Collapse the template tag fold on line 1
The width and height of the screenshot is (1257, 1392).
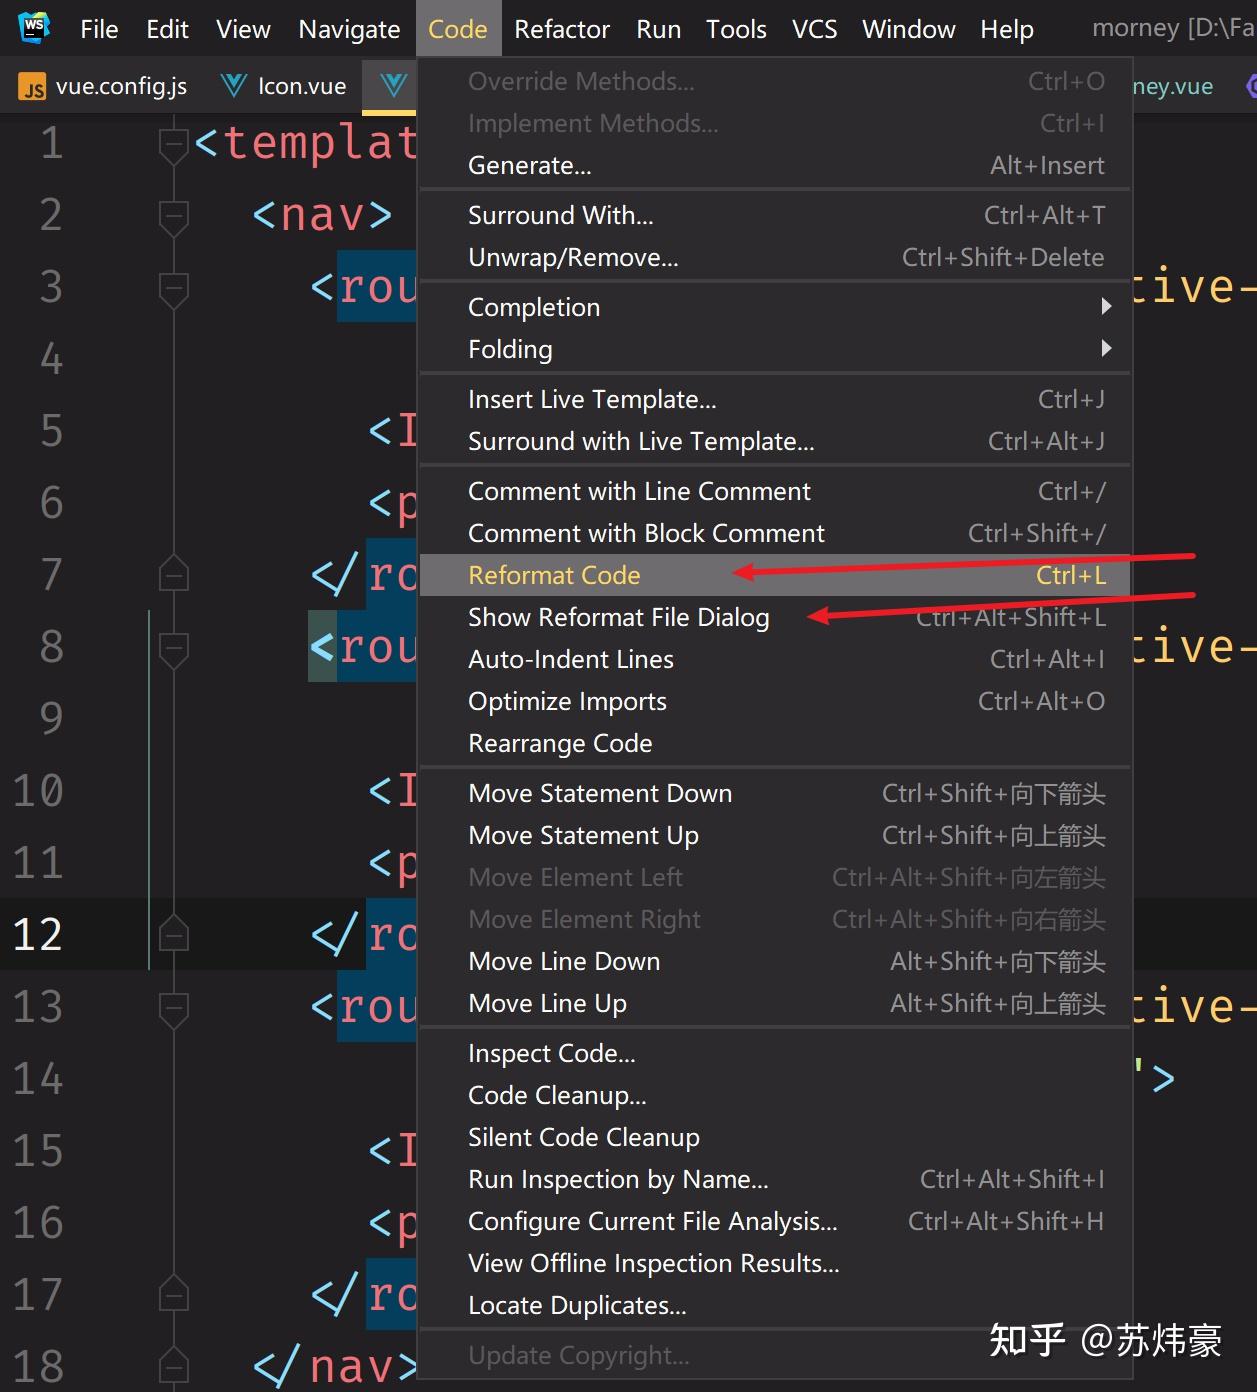(174, 144)
